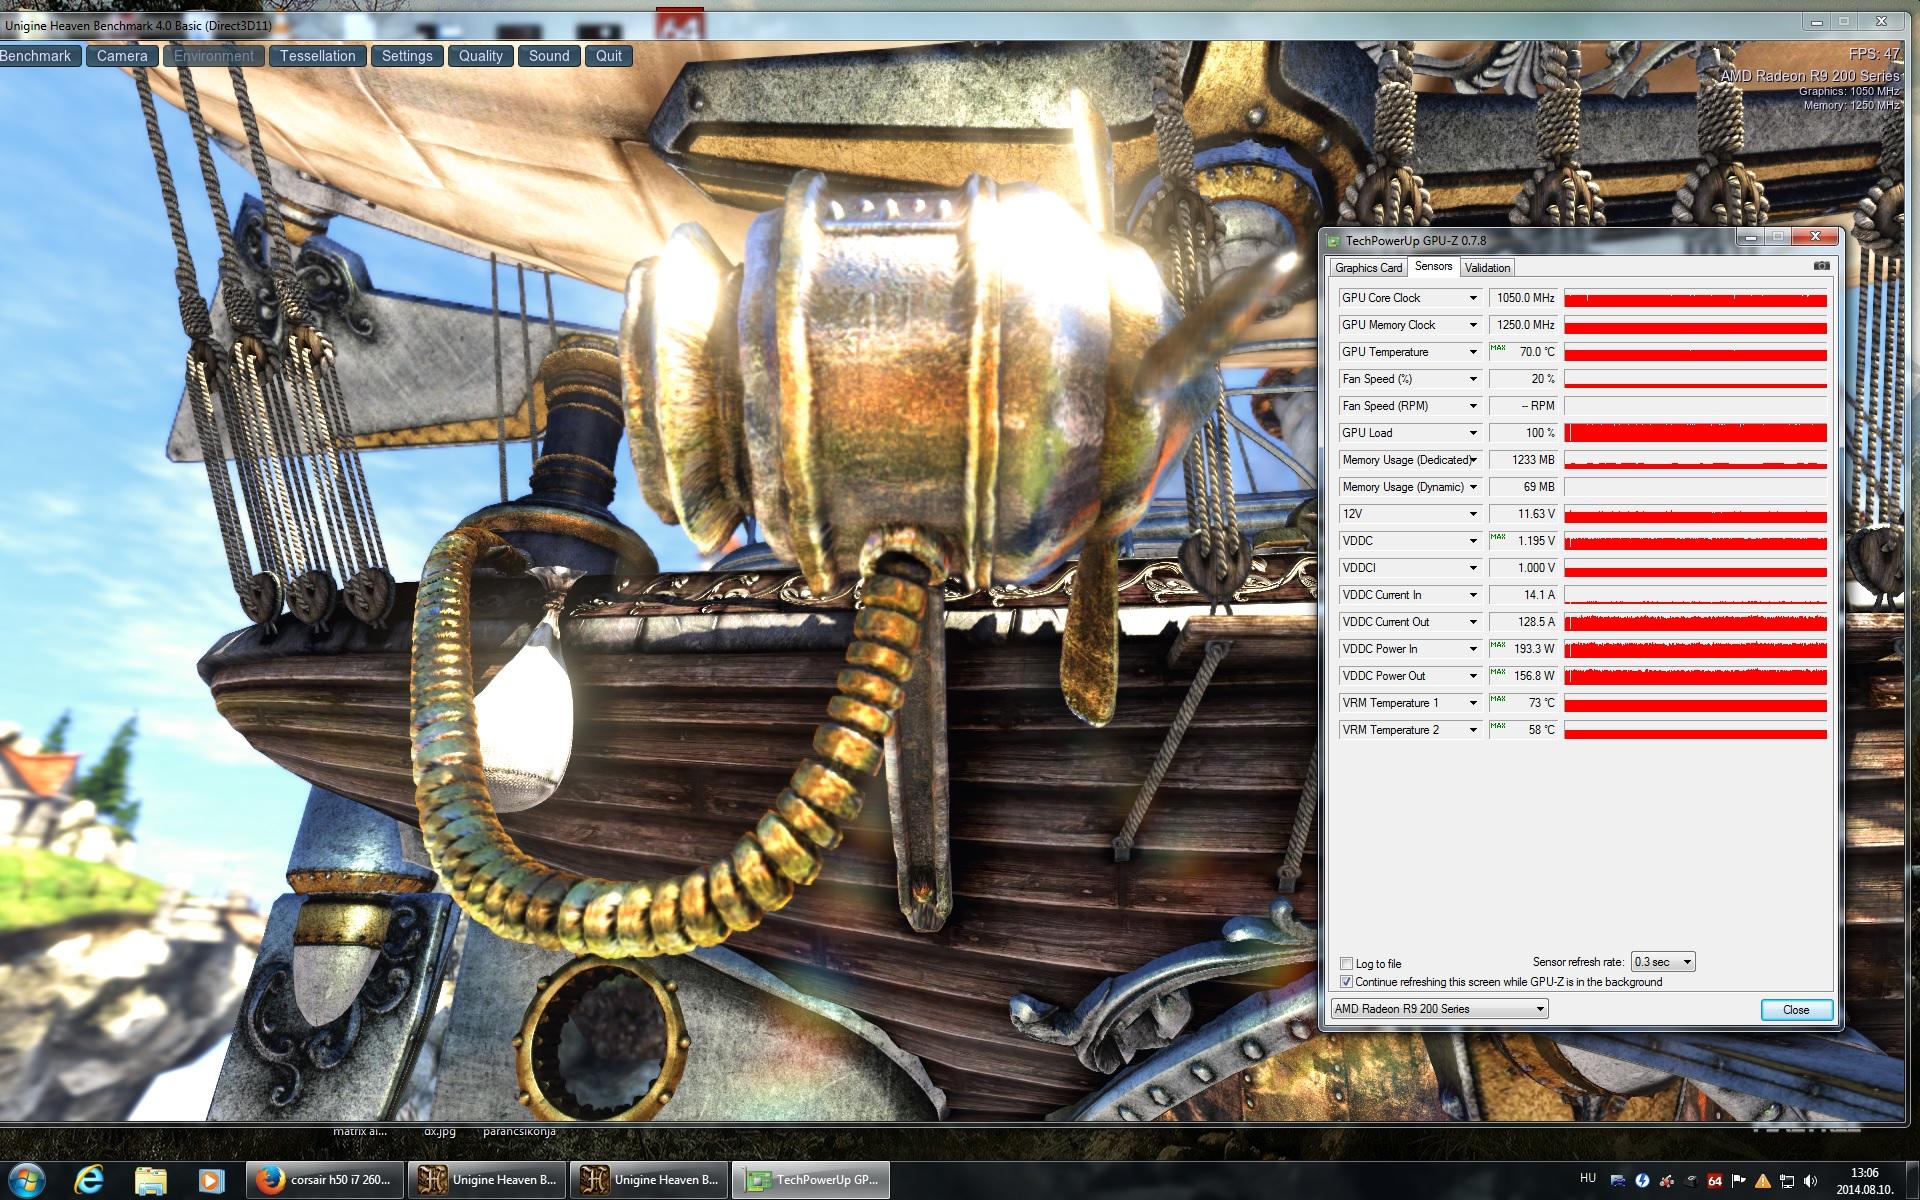Open volume speaker tray icon
Viewport: 1920px width, 1200px height.
[x=1811, y=1181]
